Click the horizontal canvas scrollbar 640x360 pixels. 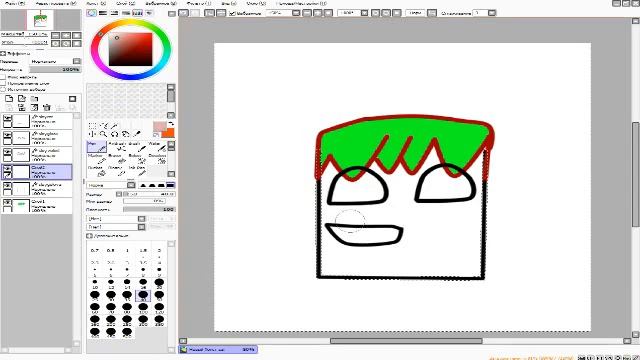tap(406, 341)
